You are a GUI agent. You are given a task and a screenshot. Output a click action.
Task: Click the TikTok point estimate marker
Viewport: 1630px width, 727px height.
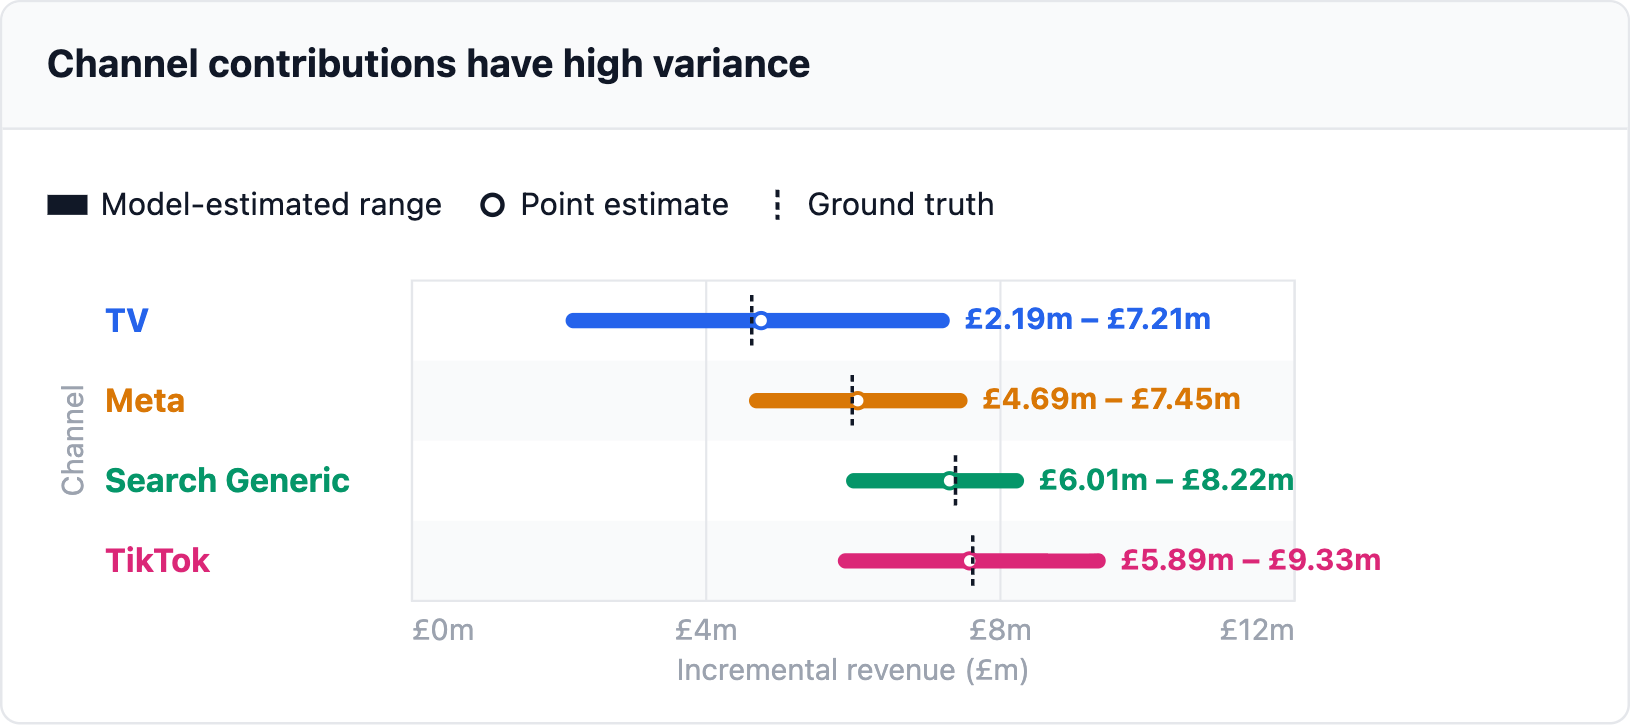969,561
